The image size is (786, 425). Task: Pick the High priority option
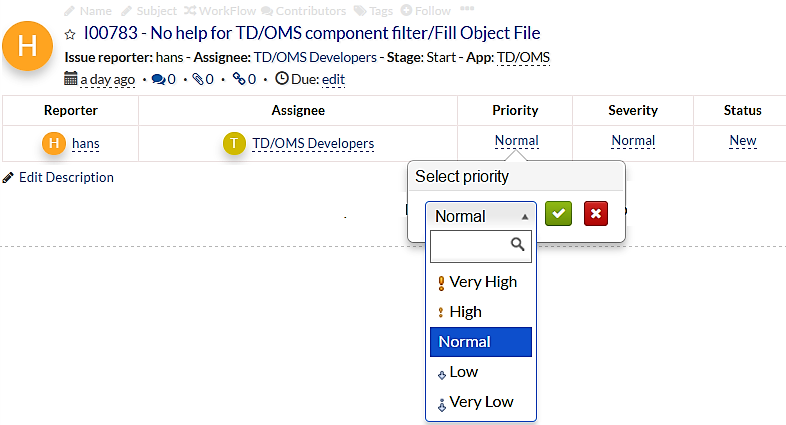(465, 312)
